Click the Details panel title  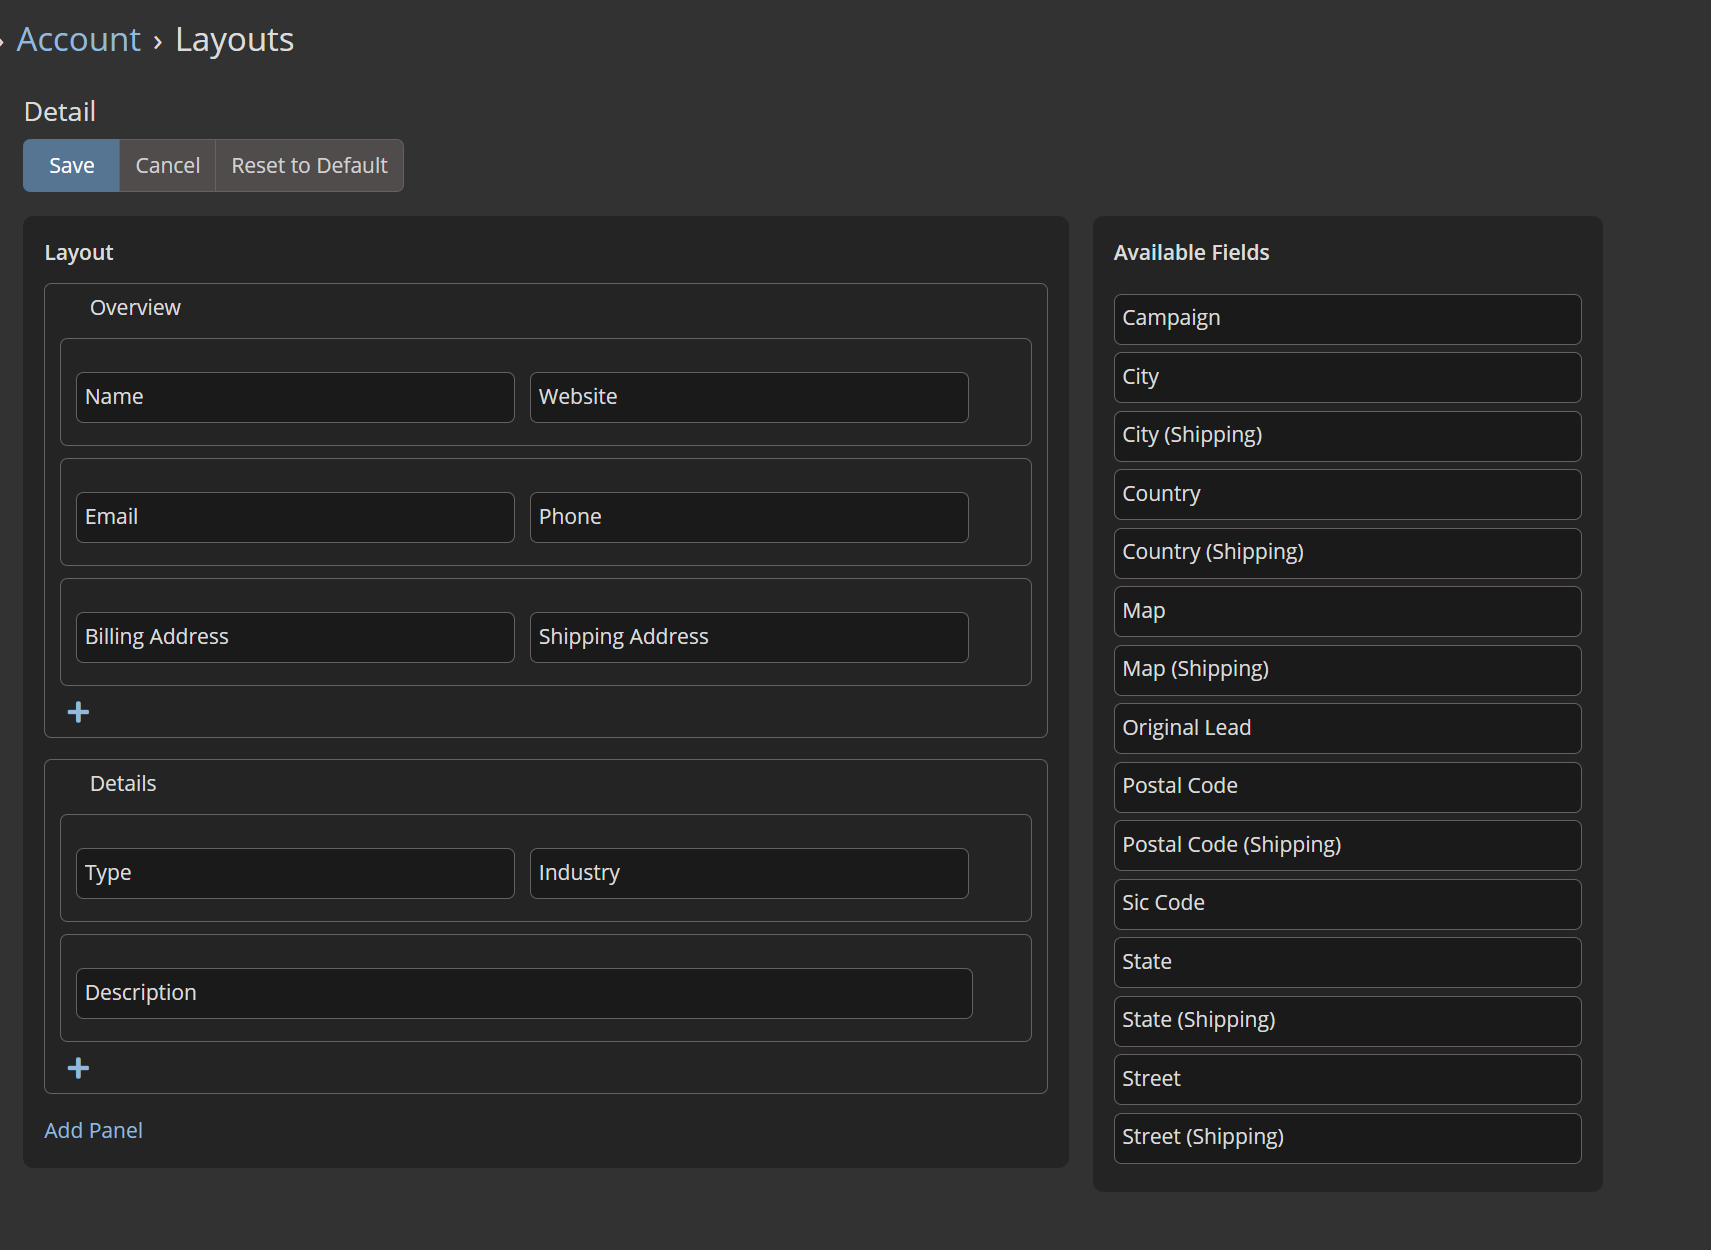point(123,784)
